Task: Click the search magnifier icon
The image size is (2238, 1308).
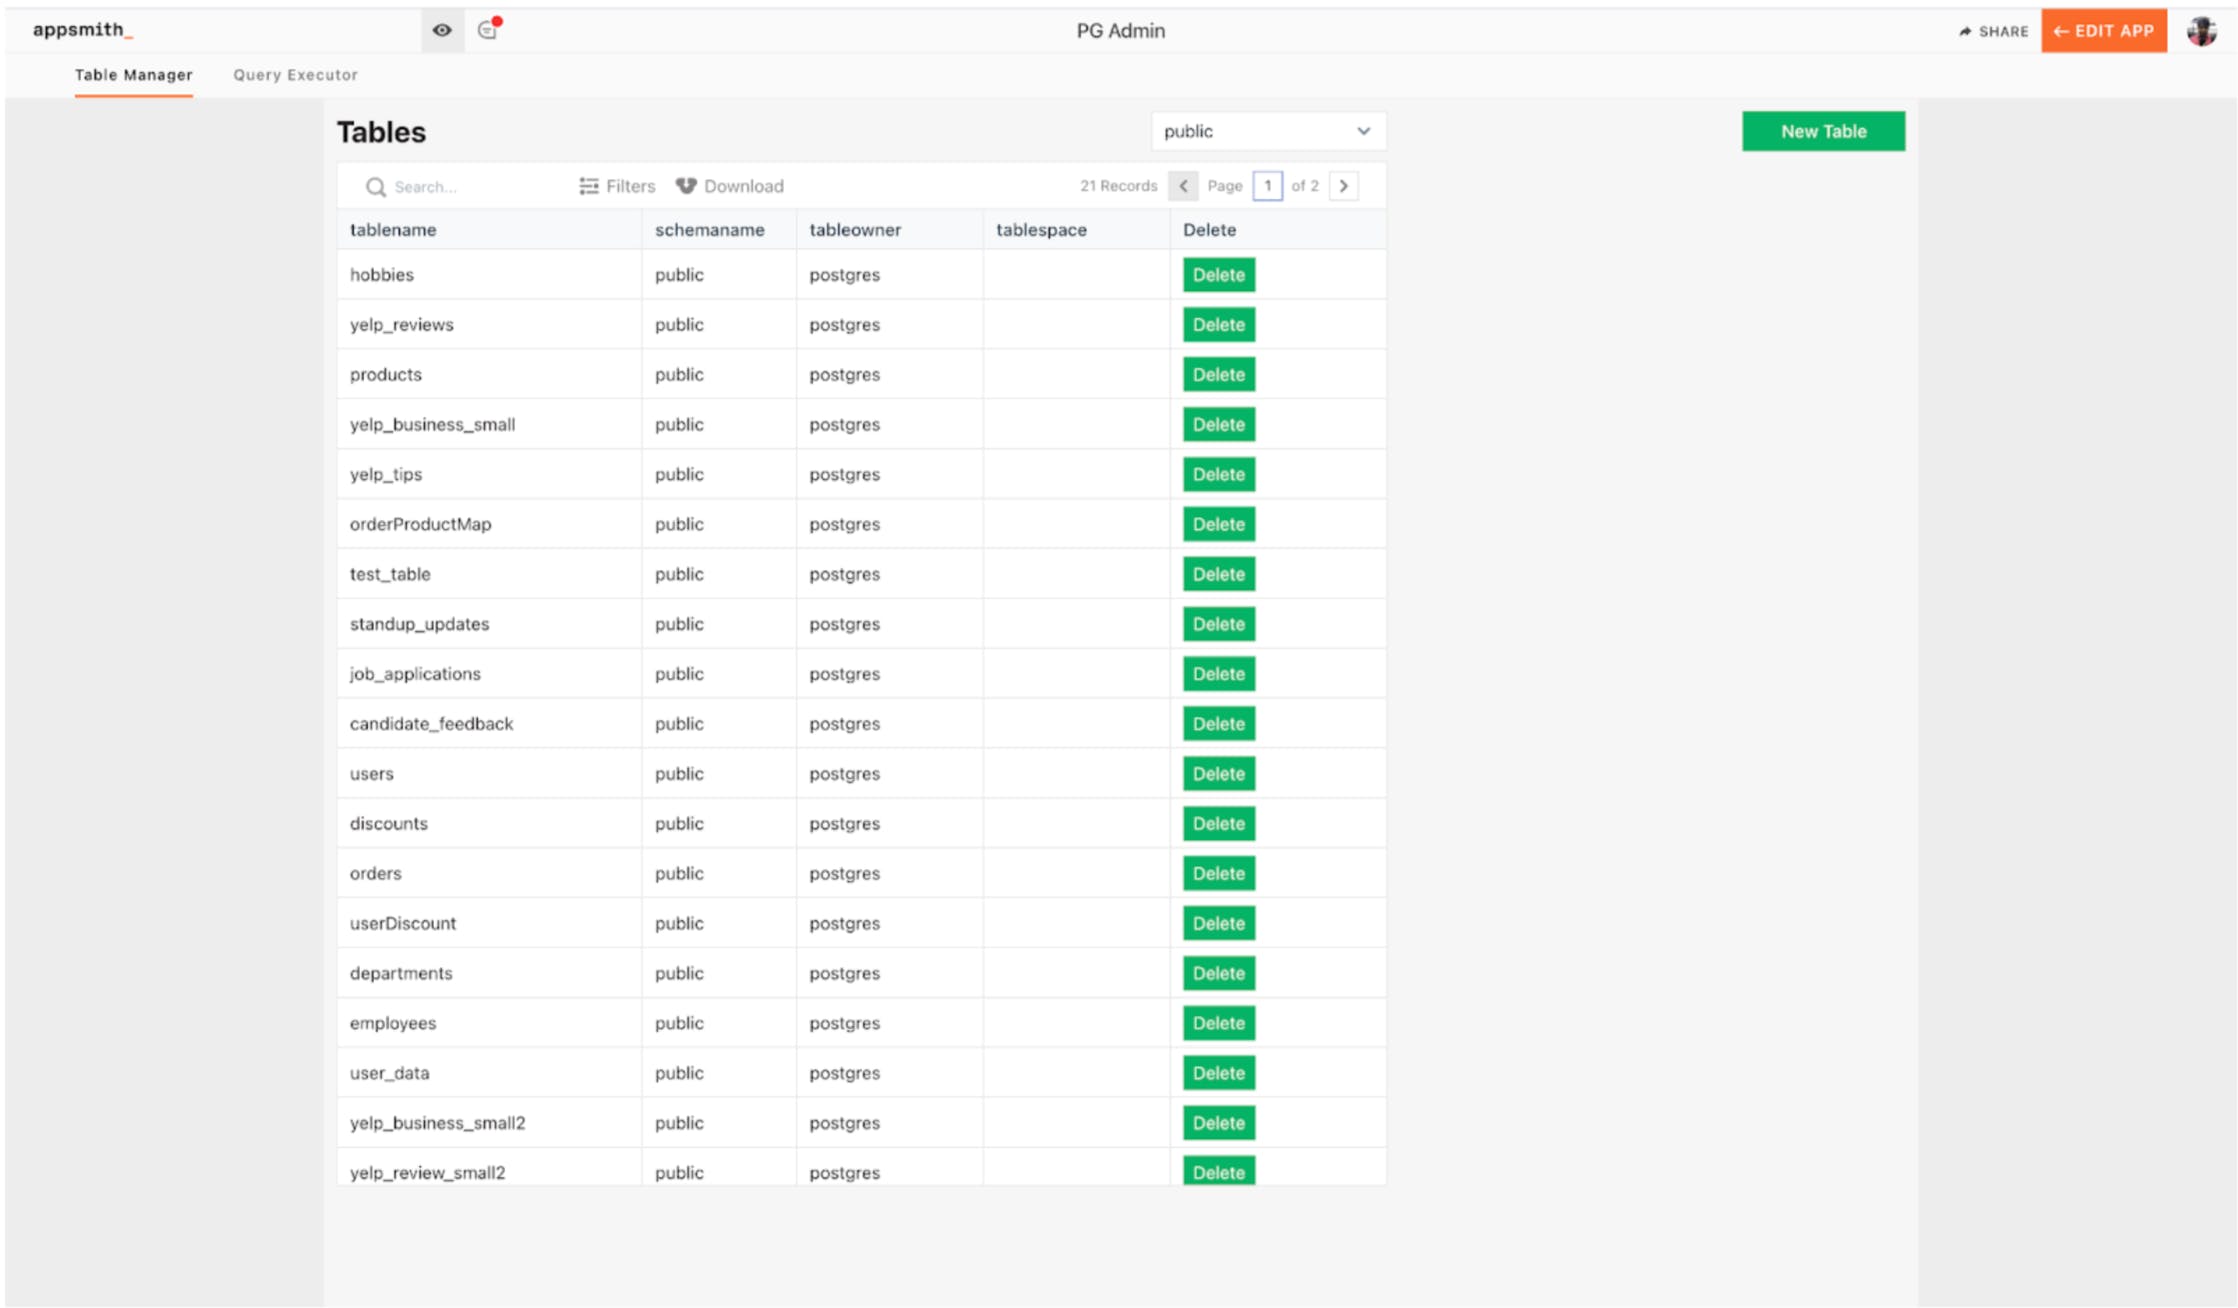Action: [x=375, y=187]
